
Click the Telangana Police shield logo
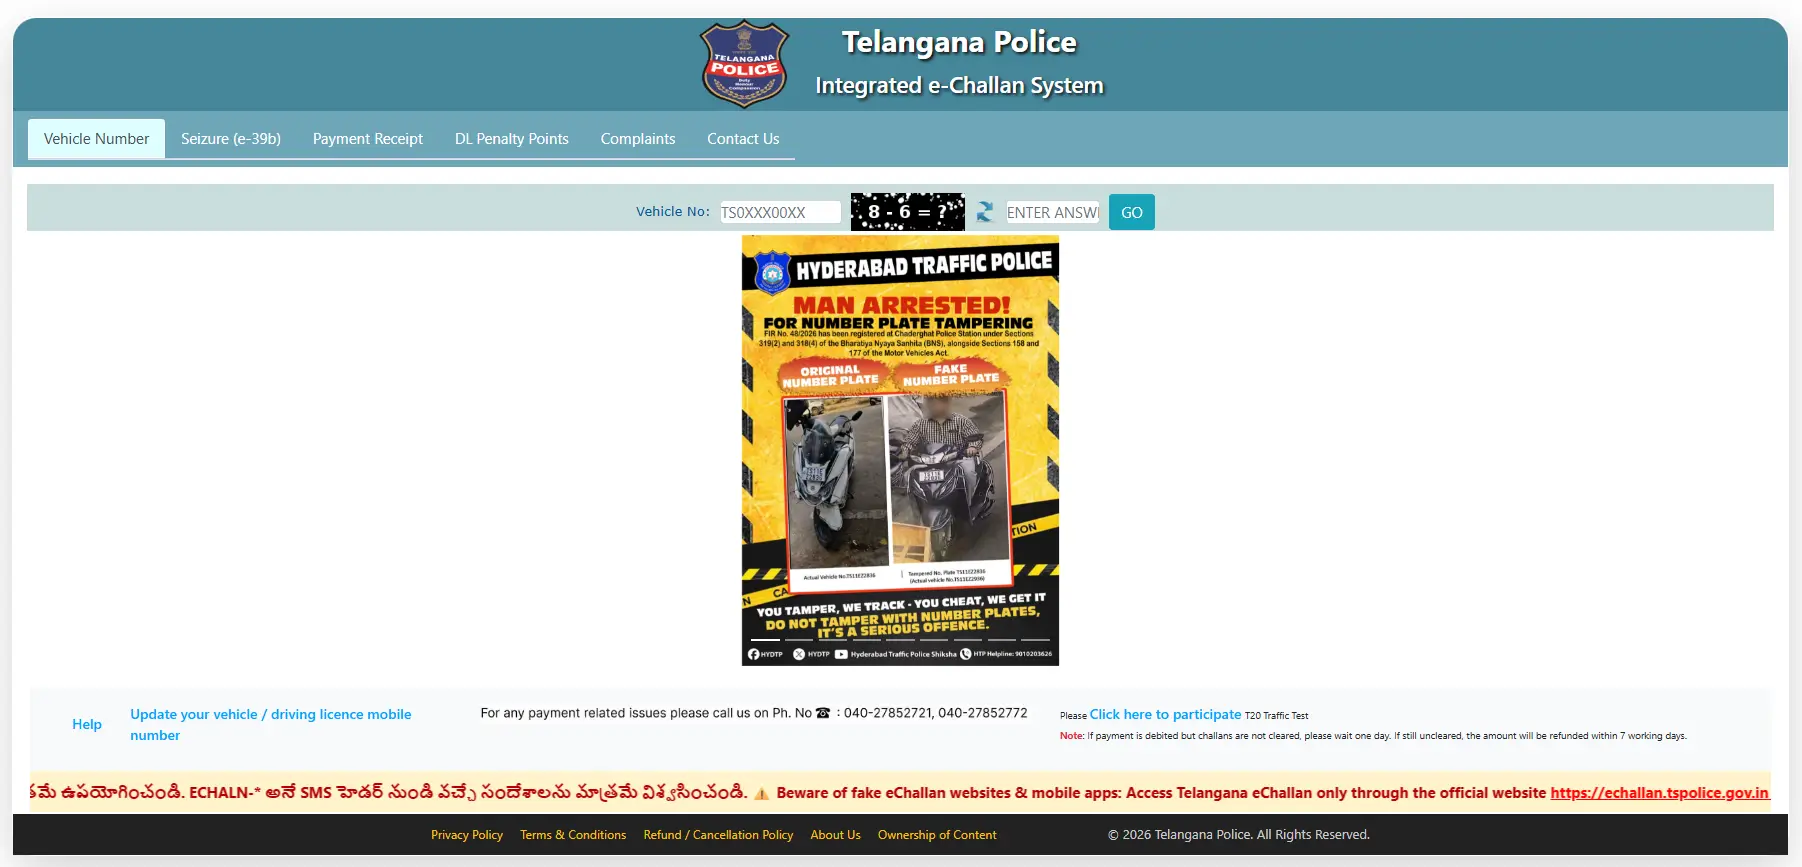(743, 64)
